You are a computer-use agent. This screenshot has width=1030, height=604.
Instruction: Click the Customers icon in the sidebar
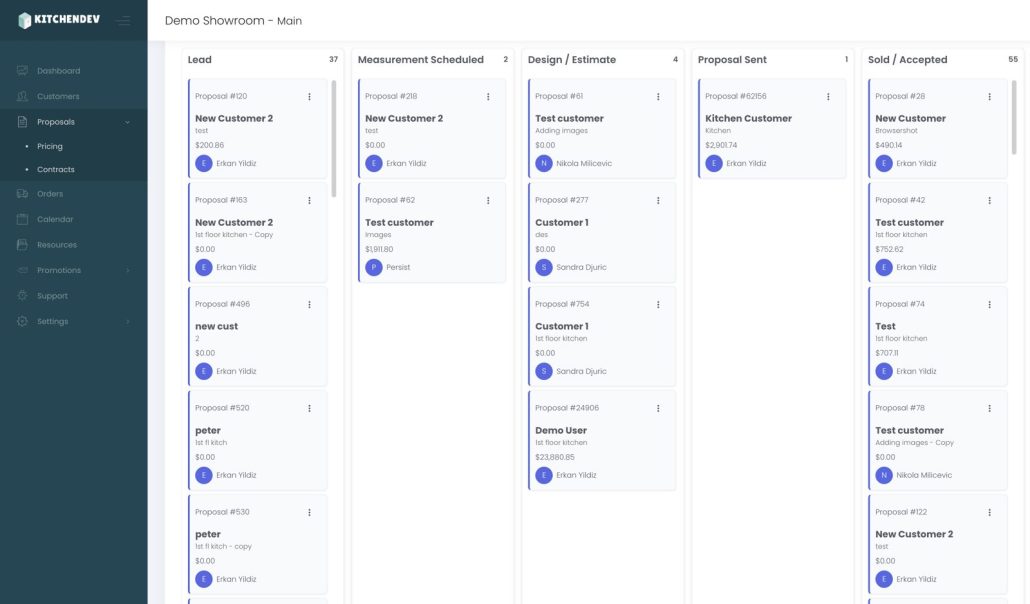coord(22,96)
